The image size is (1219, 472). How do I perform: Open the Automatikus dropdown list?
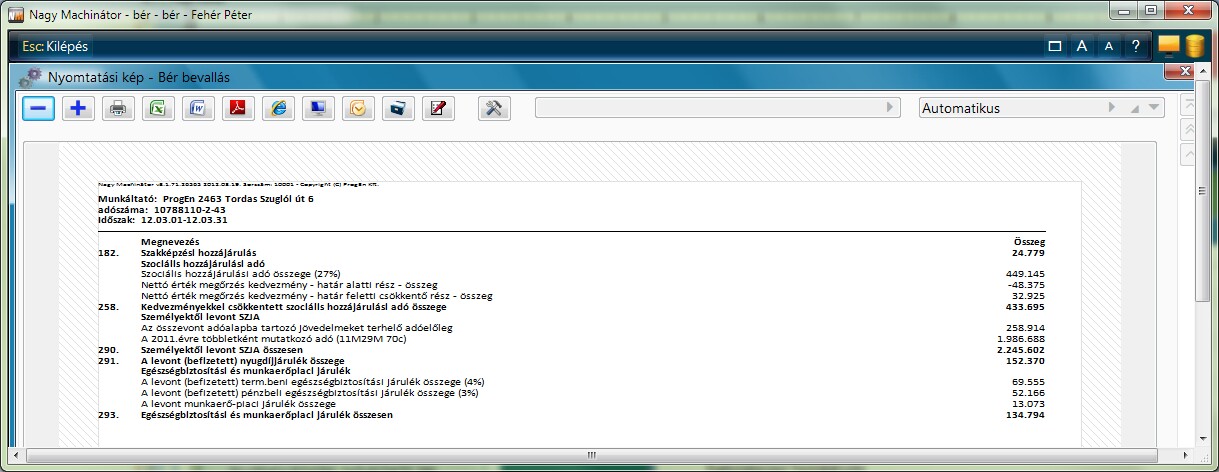(1155, 108)
